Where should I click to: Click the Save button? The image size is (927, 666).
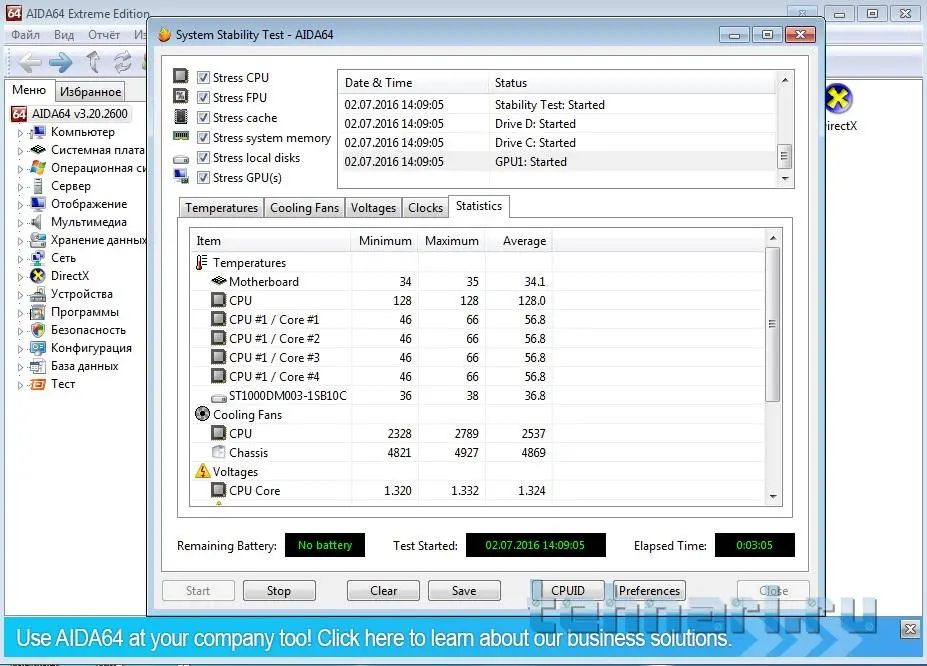[x=464, y=590]
